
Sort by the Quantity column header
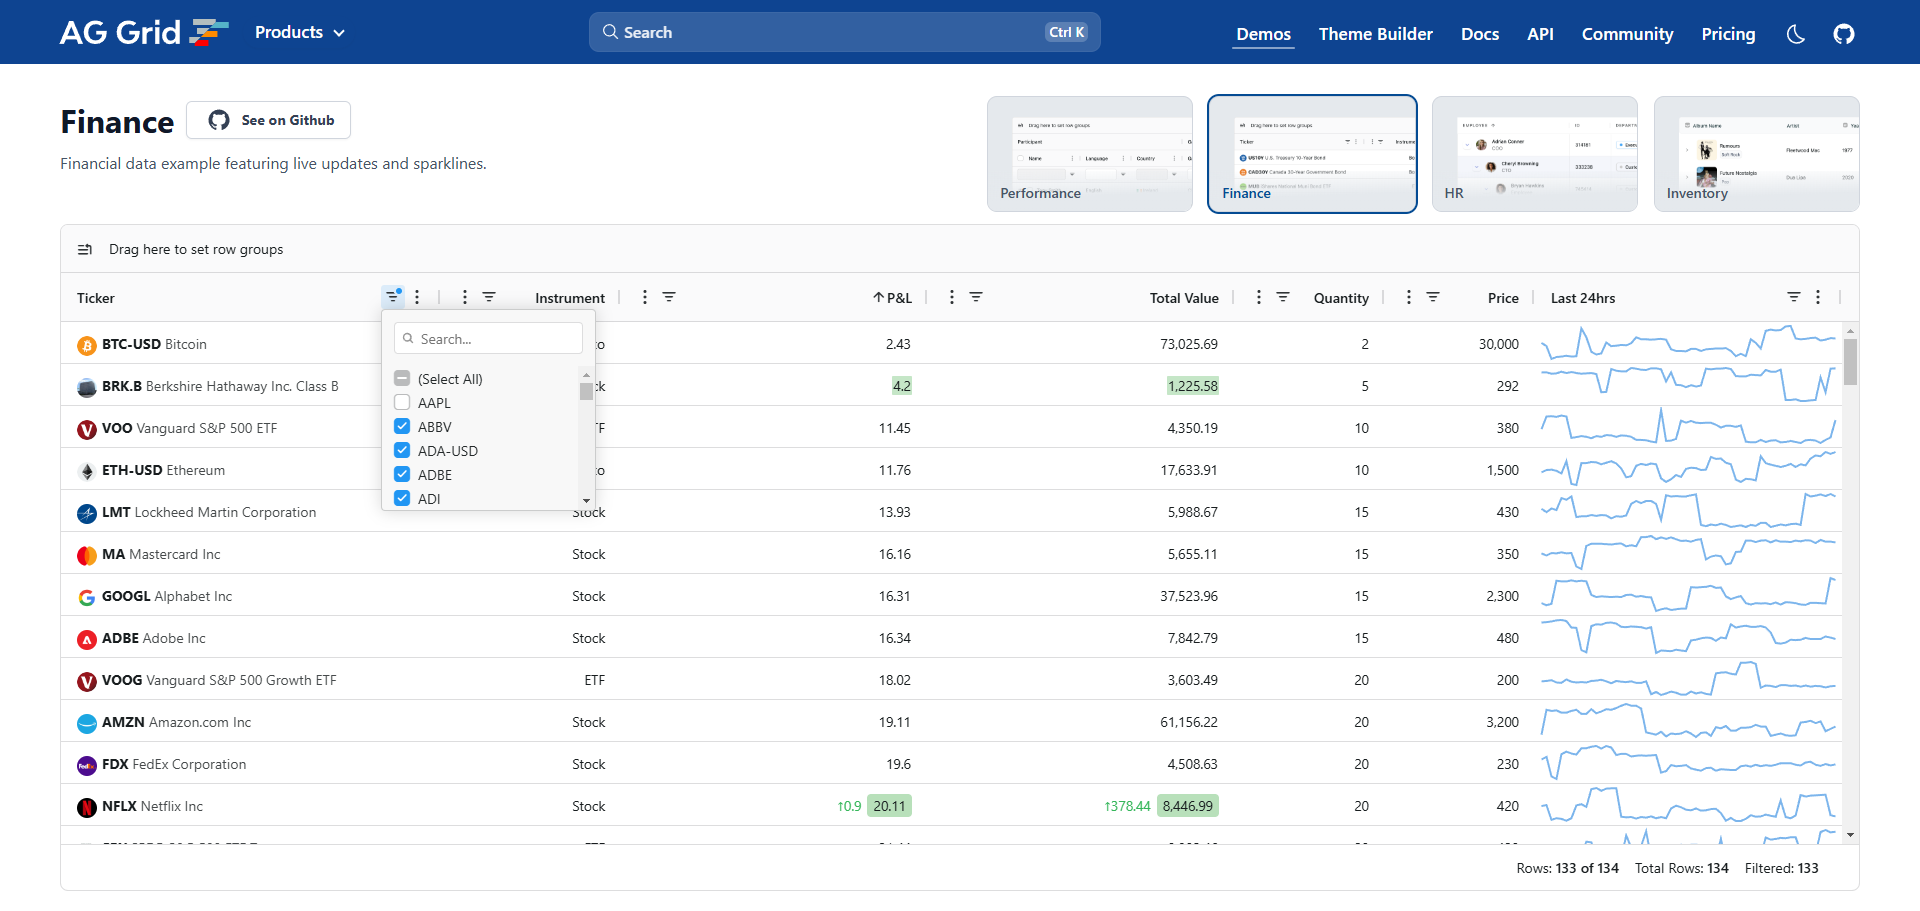click(1341, 298)
